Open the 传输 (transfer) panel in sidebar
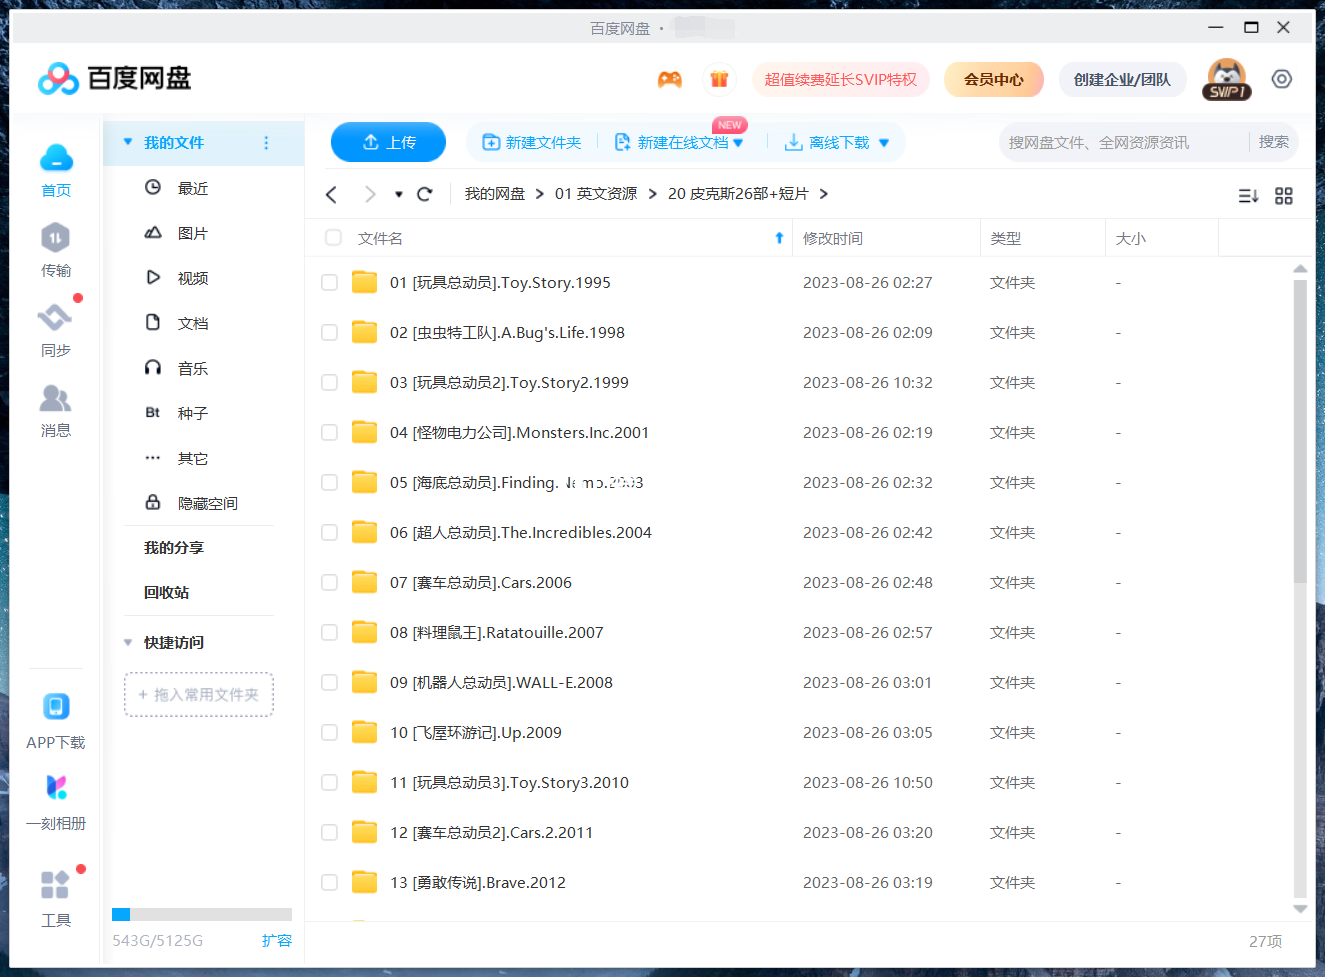Viewport: 1325px width, 977px height. (x=55, y=249)
